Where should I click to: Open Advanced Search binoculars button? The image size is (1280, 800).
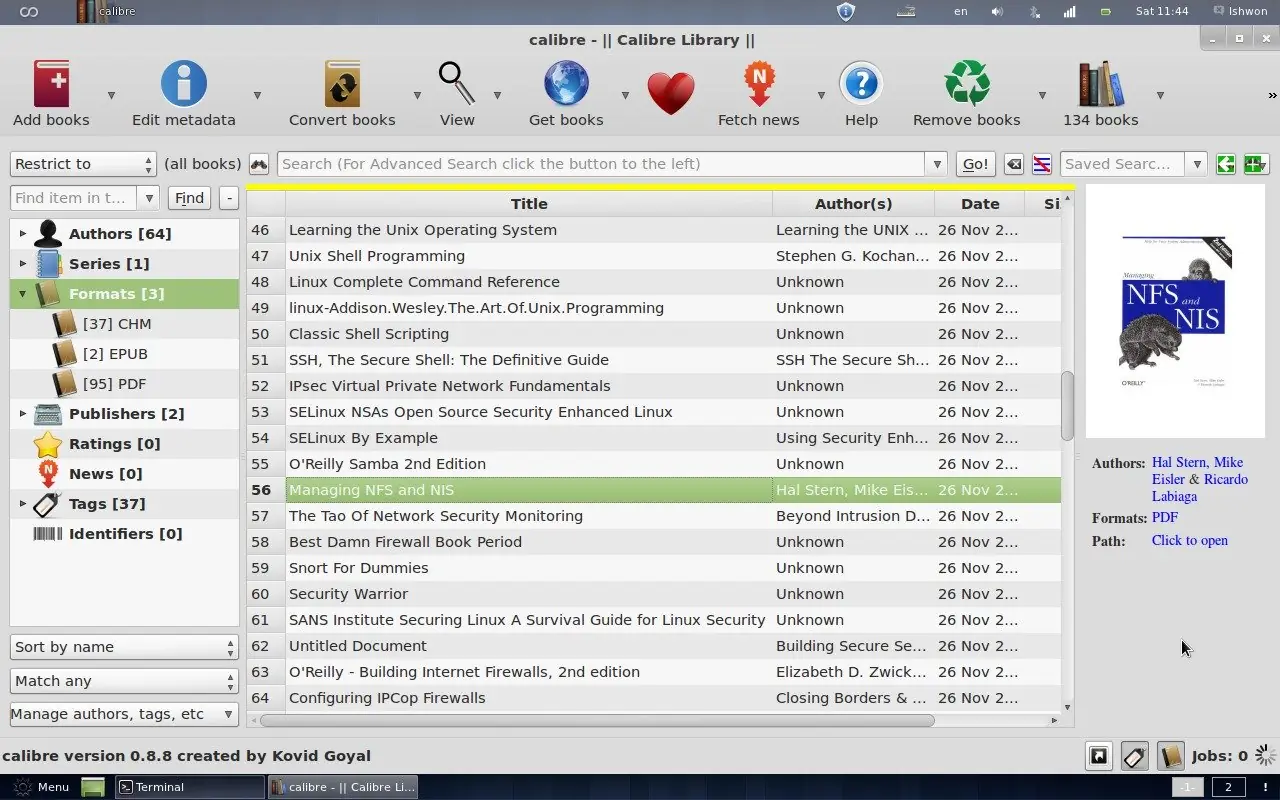click(259, 164)
